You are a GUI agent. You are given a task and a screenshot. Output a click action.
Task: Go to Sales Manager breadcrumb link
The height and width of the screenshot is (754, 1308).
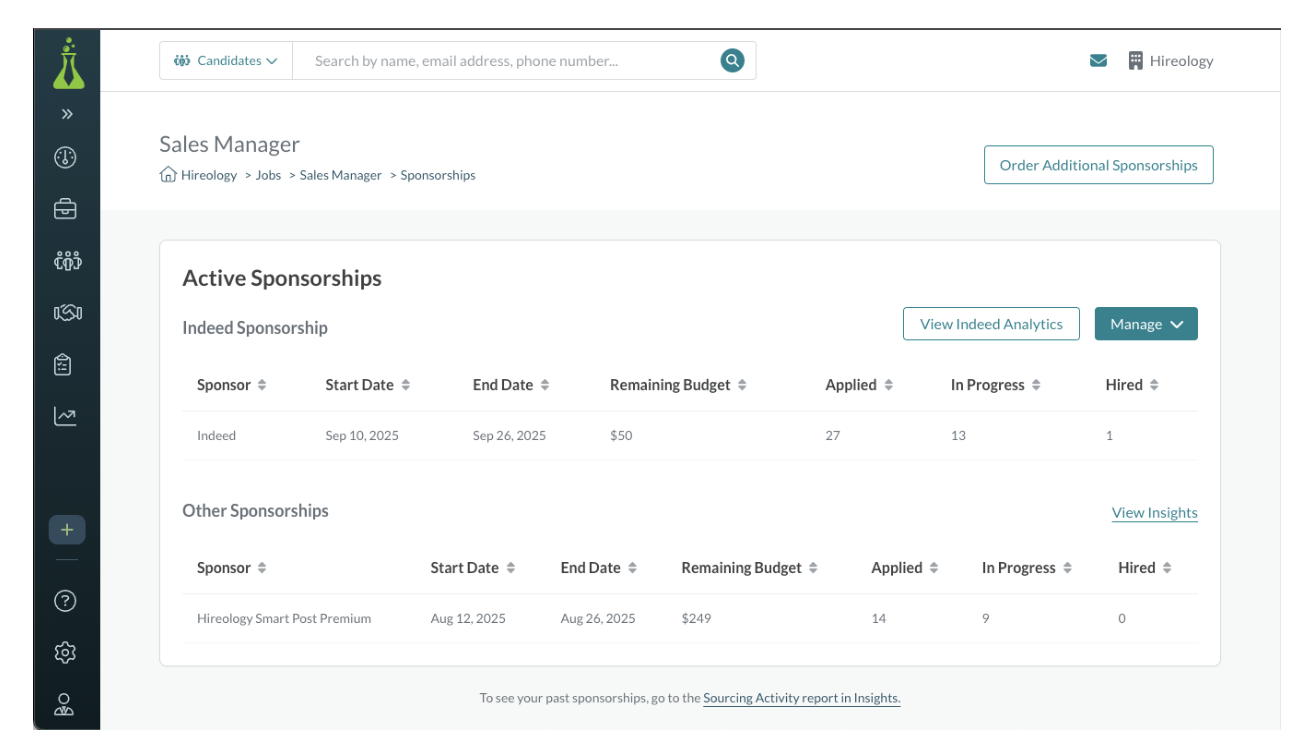[x=341, y=175]
